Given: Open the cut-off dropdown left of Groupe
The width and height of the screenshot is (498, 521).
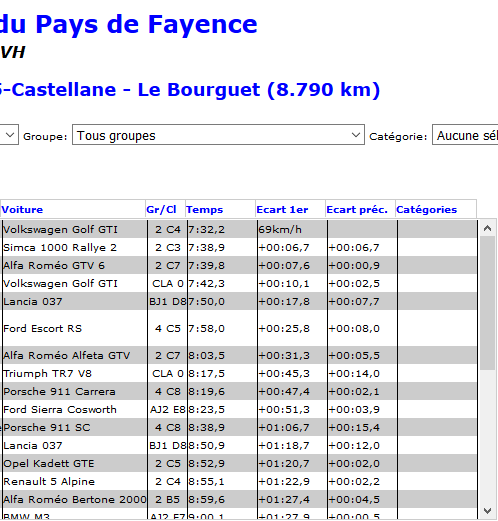Looking at the screenshot, I should point(9,135).
